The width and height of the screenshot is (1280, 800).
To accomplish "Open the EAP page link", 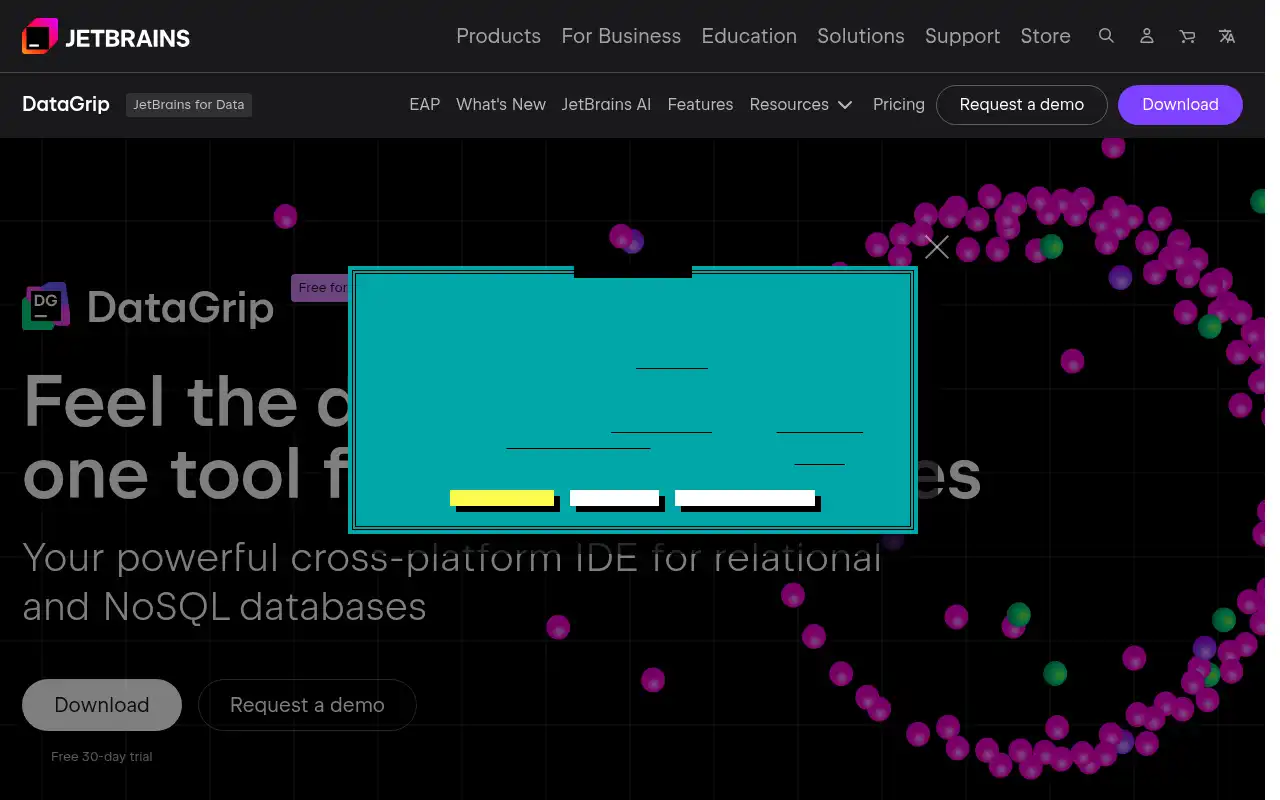I will pos(425,104).
